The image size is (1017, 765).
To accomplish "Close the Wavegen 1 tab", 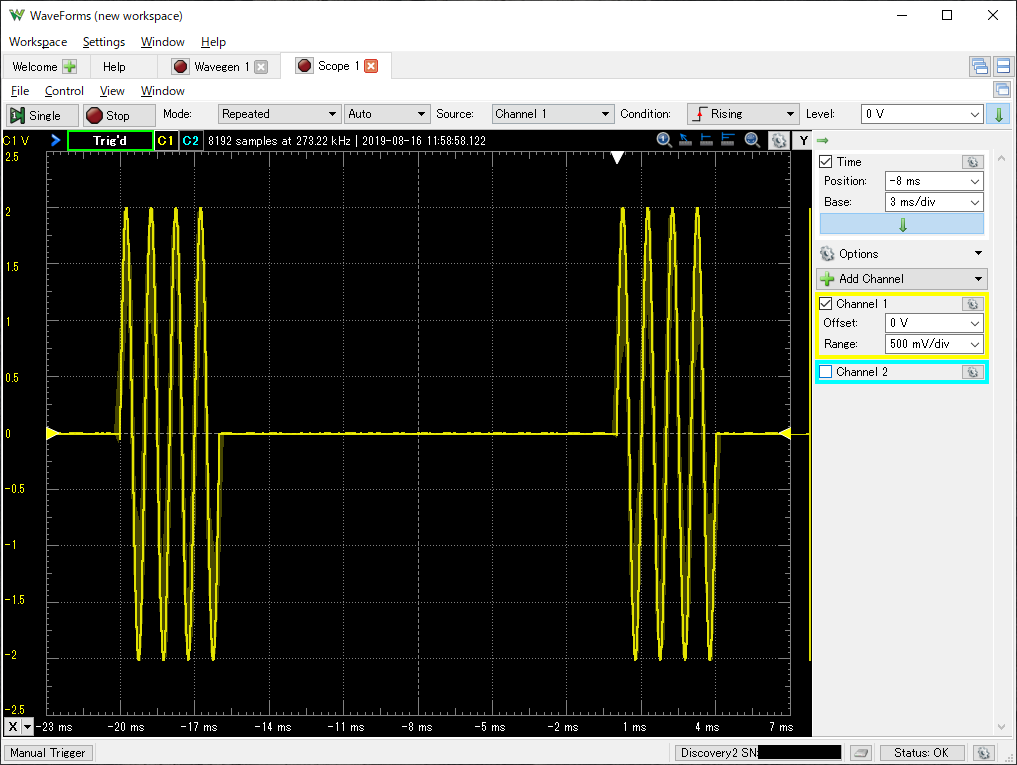I will tap(261, 67).
